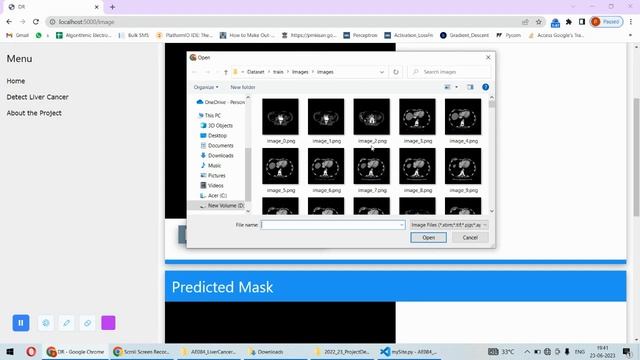Open the Gmail bookmark

tap(18, 36)
